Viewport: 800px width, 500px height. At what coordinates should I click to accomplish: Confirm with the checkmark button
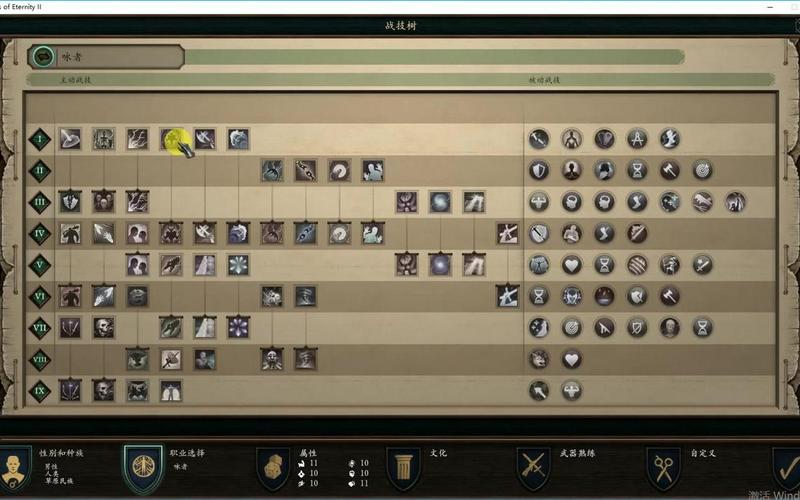787,468
